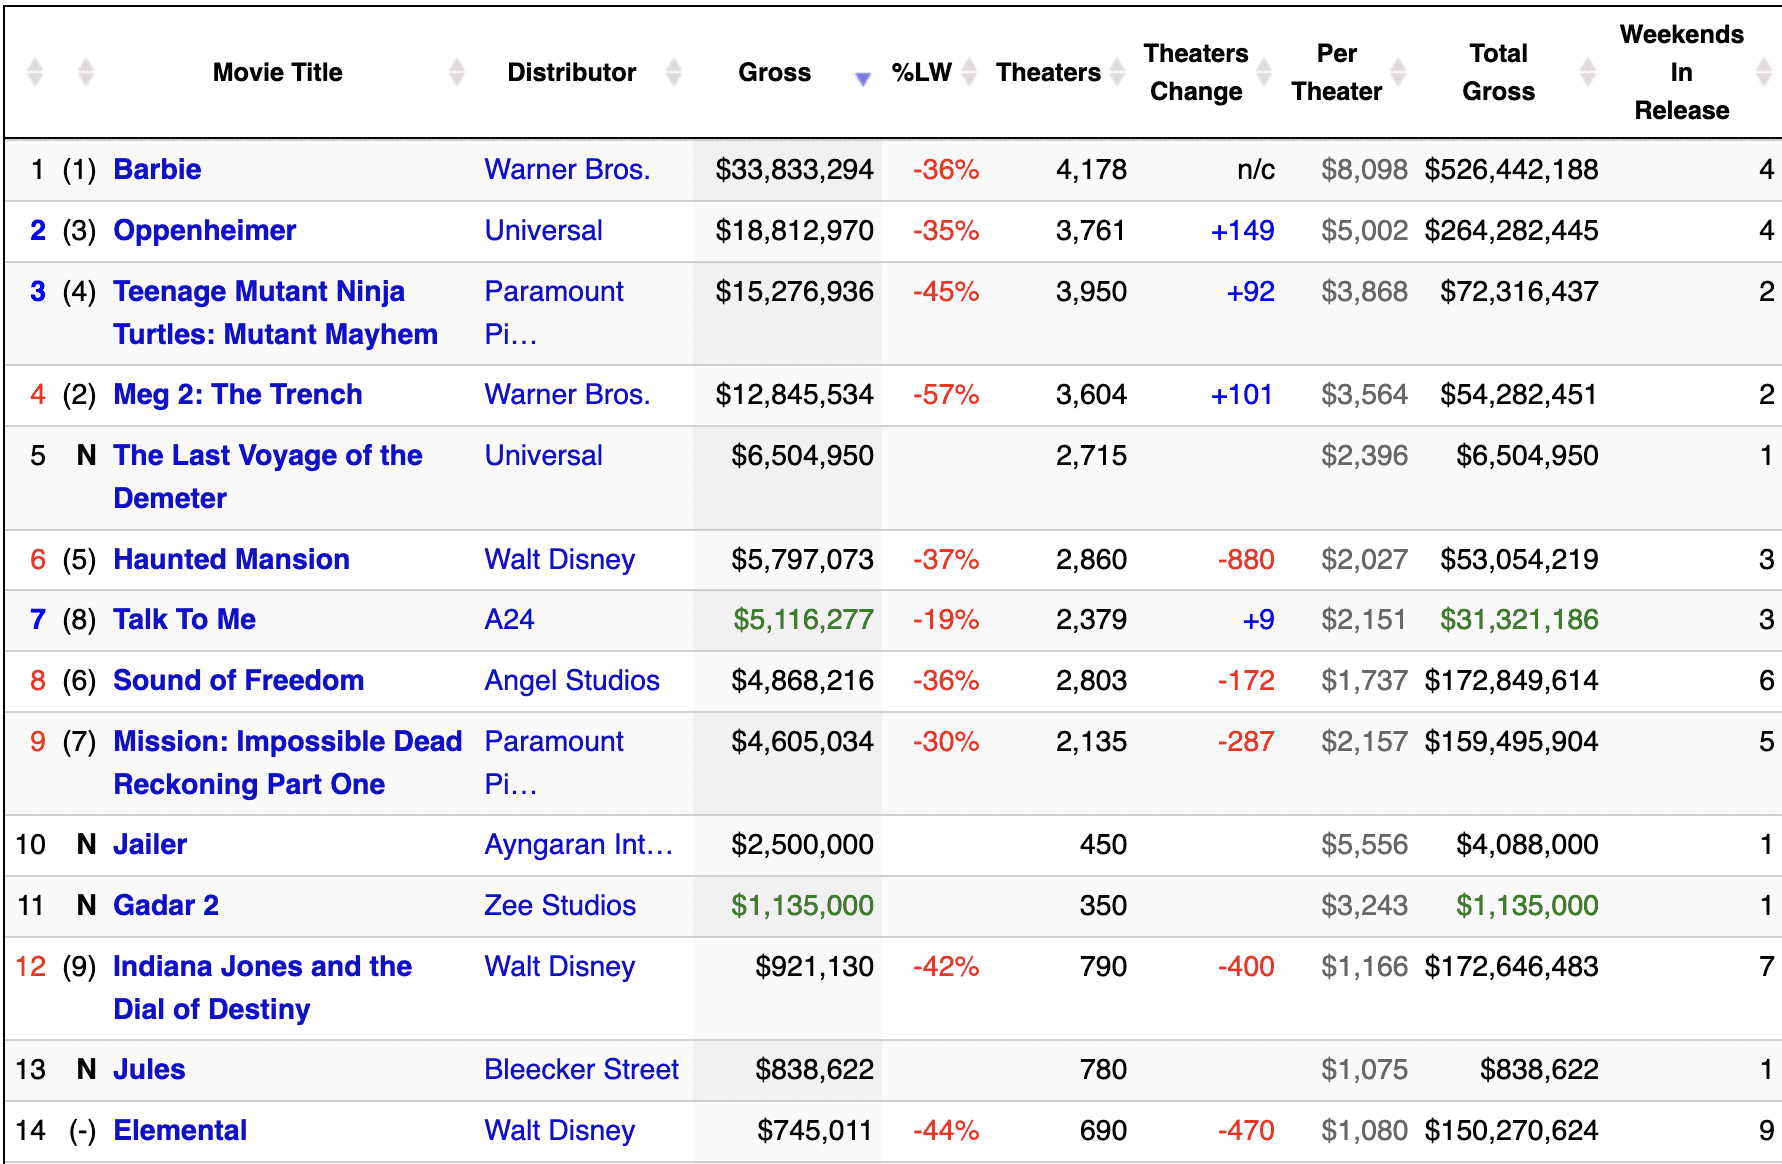
Task: Click the Gross column header
Action: pyautogui.click(x=774, y=72)
